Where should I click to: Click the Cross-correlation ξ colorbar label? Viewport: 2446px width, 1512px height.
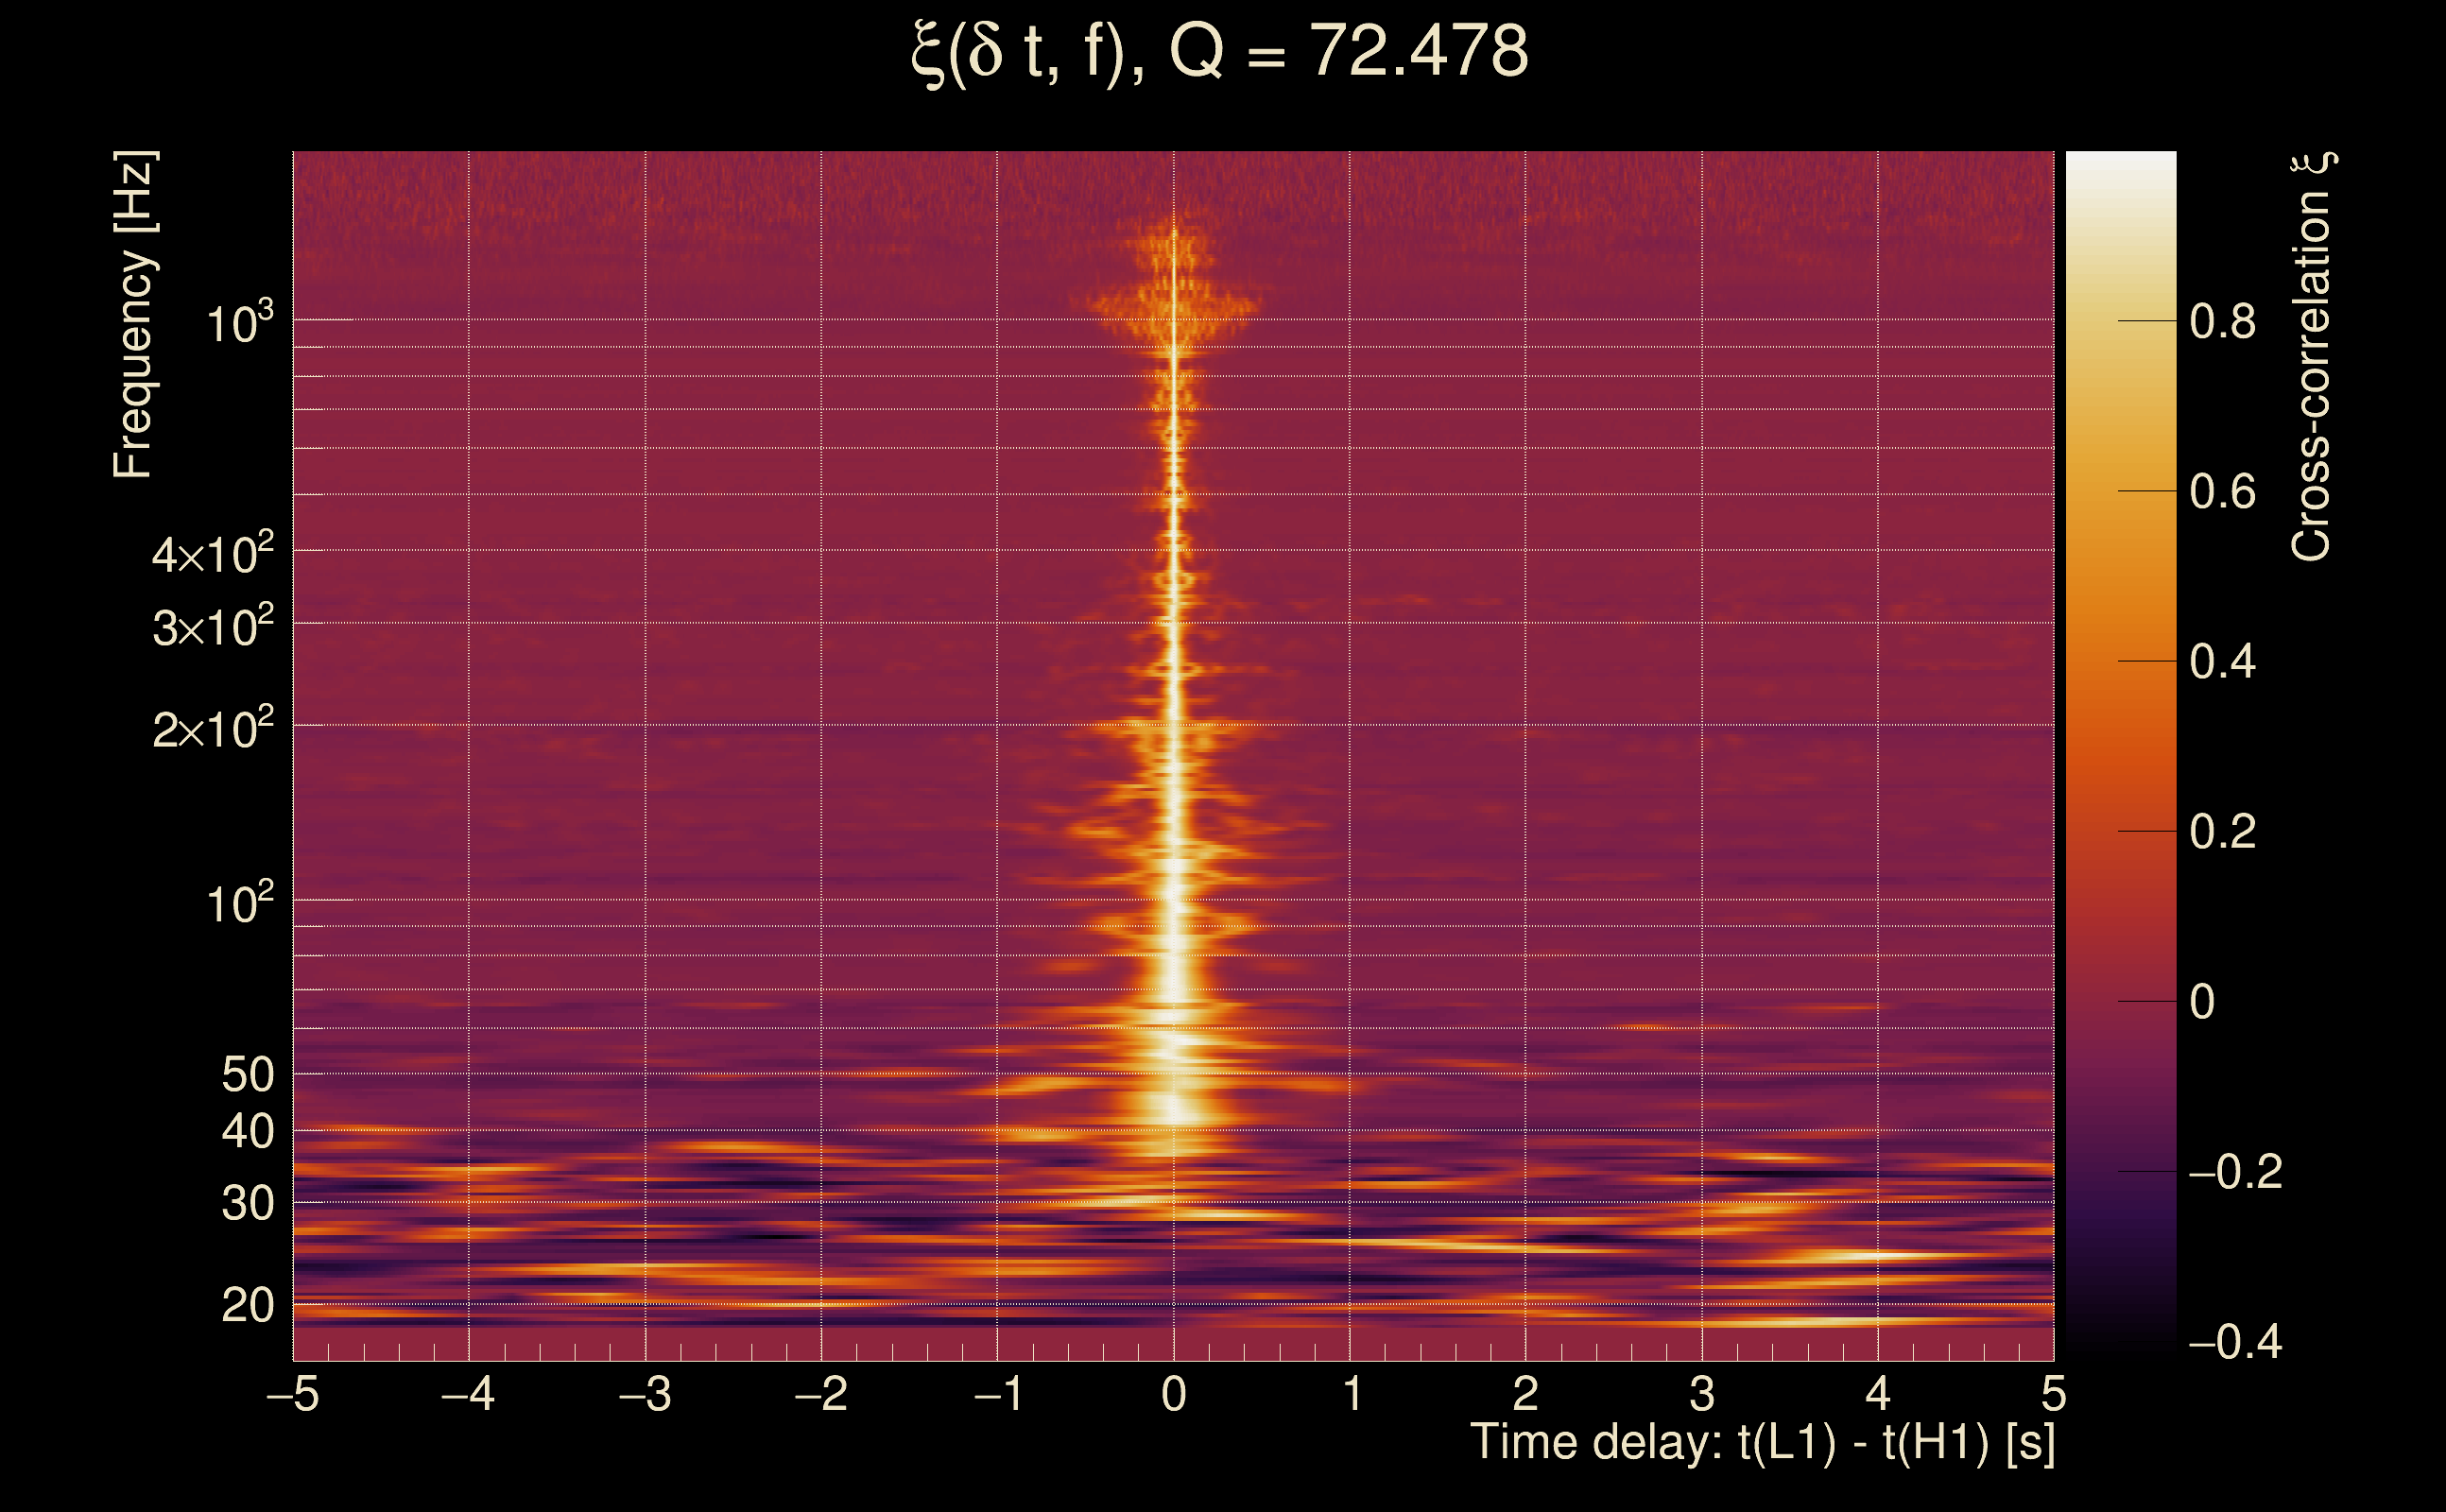(2311, 357)
